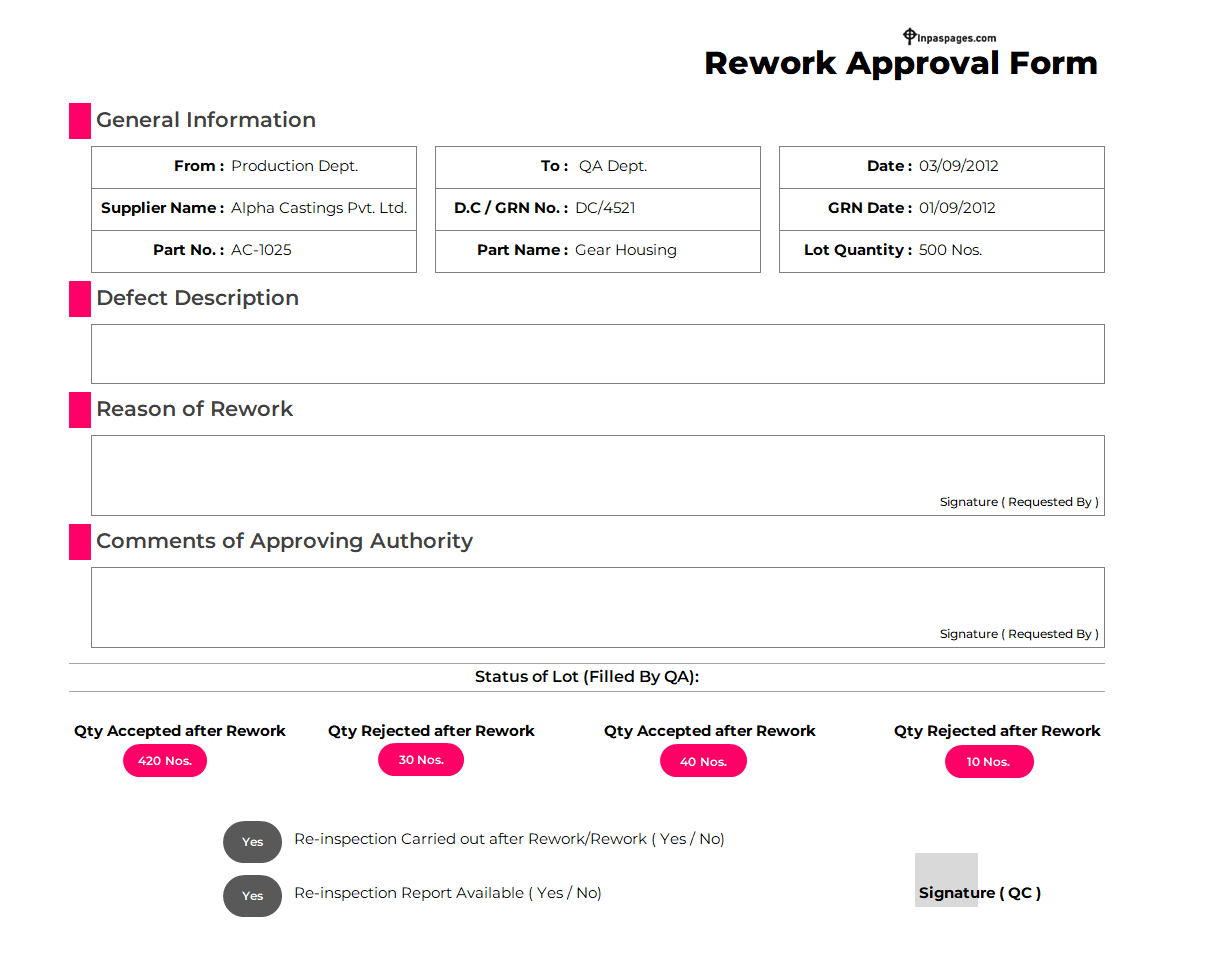Screen dimensions: 1214x974
Task: Toggle Yes for Re-inspection Carried out
Action: pos(252,842)
